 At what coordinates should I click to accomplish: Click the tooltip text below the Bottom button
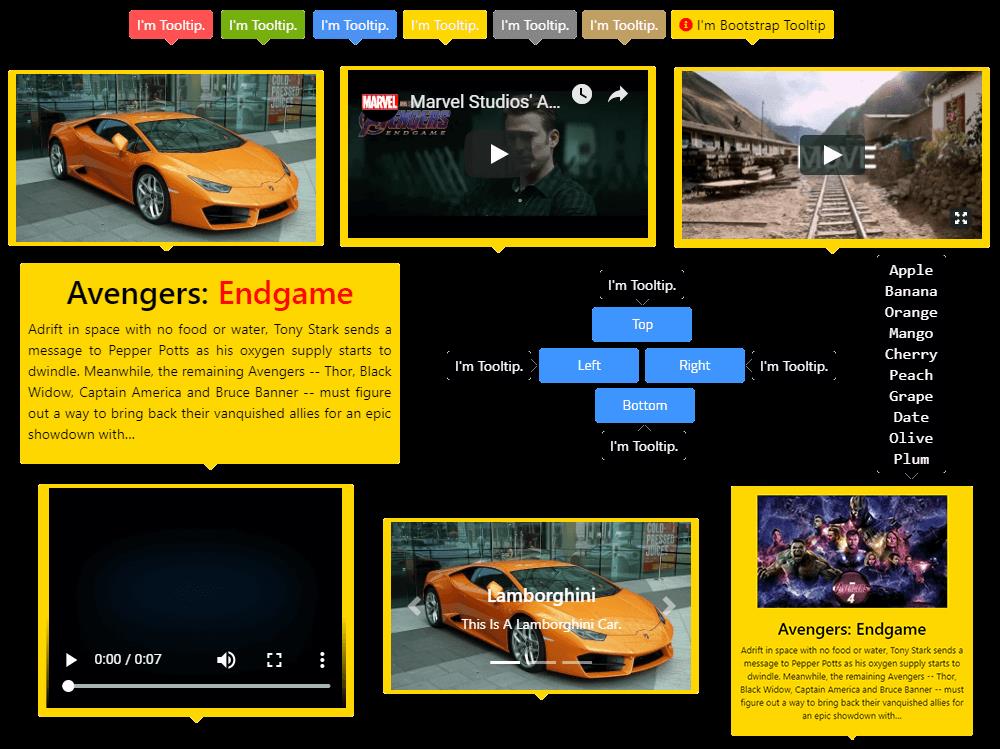point(644,446)
